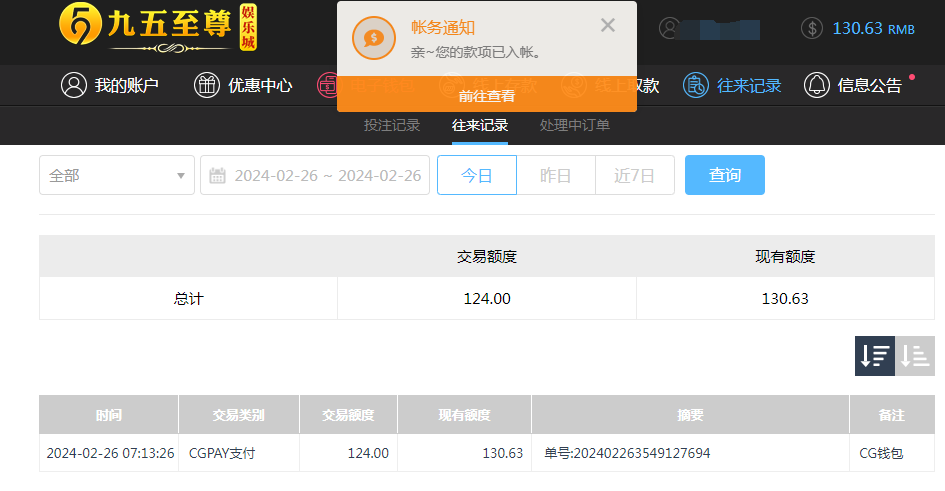Click the 往来记录 records icon in nav bar
Viewport: 945px width, 491px height.
pos(695,85)
